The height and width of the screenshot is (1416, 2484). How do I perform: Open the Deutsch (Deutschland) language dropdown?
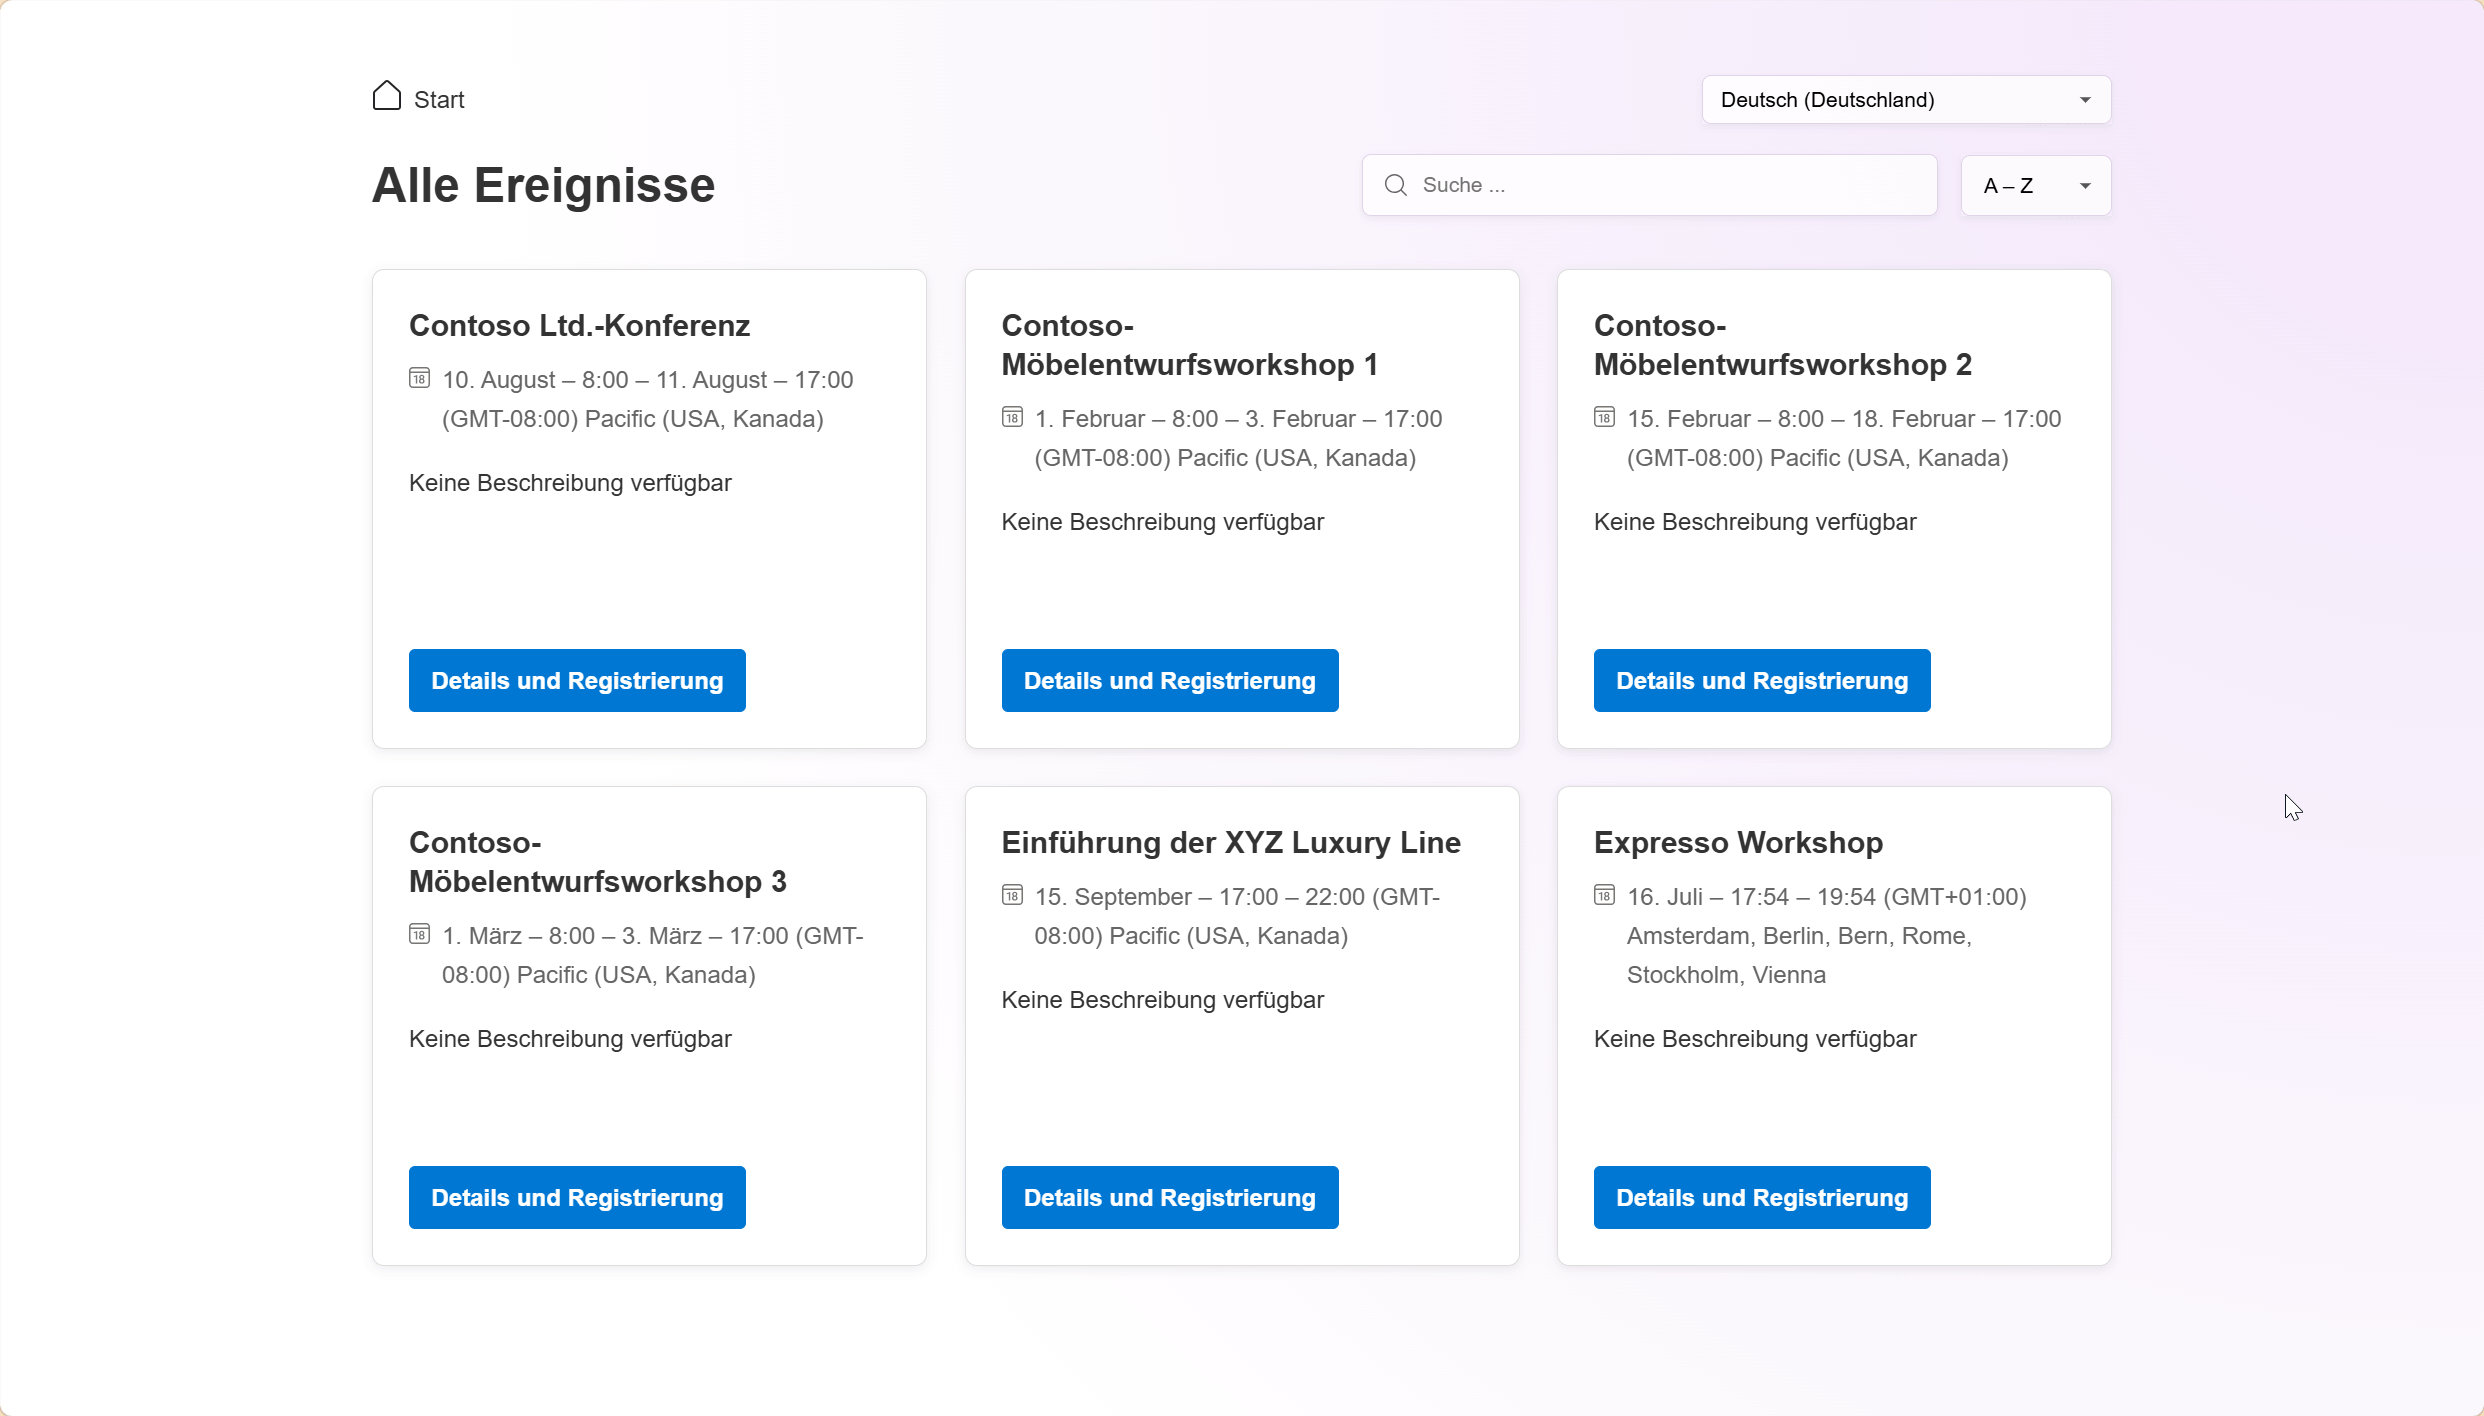coord(1906,100)
